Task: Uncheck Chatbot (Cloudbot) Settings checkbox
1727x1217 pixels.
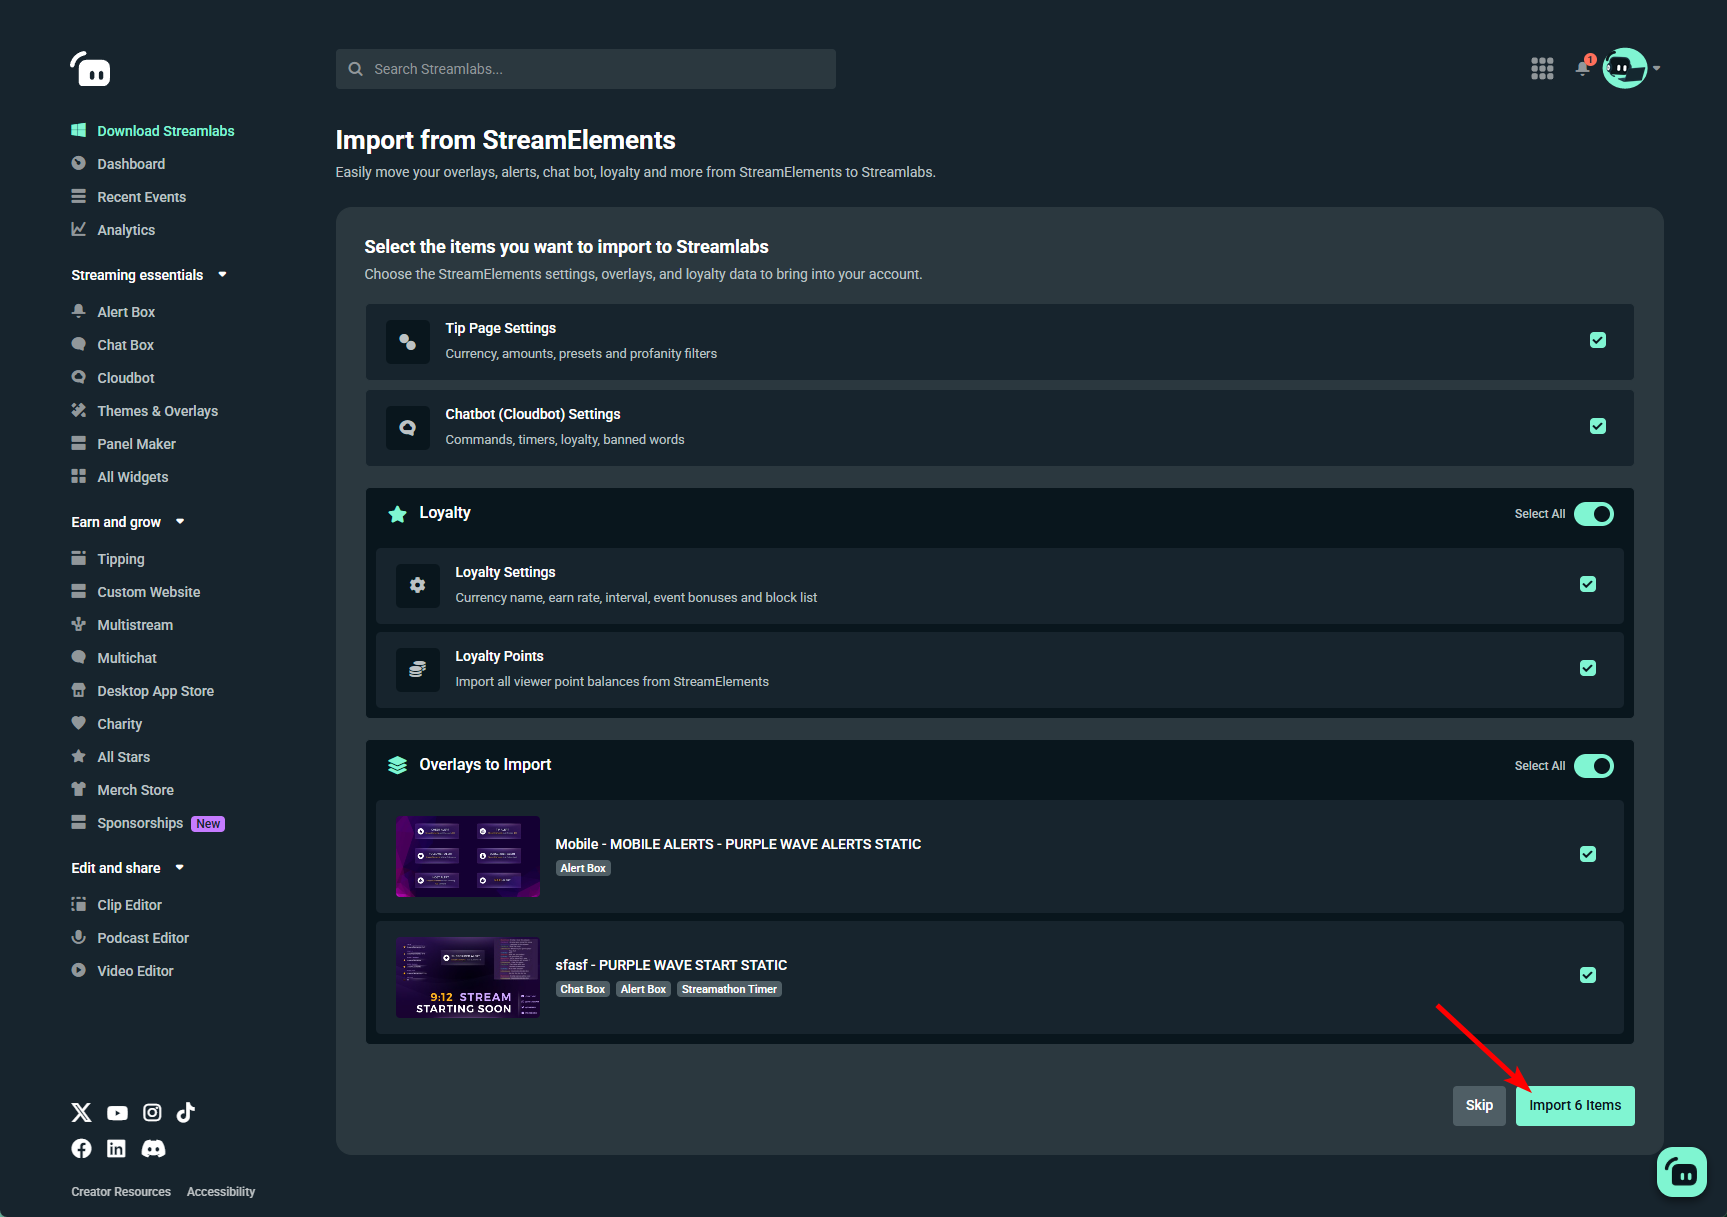Action: coord(1598,426)
